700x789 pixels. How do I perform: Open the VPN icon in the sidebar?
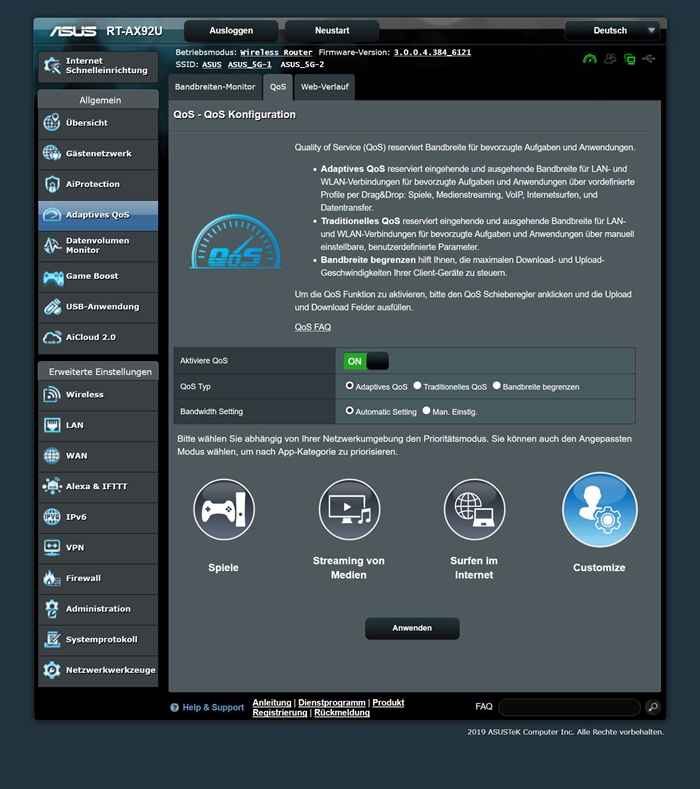click(52, 547)
